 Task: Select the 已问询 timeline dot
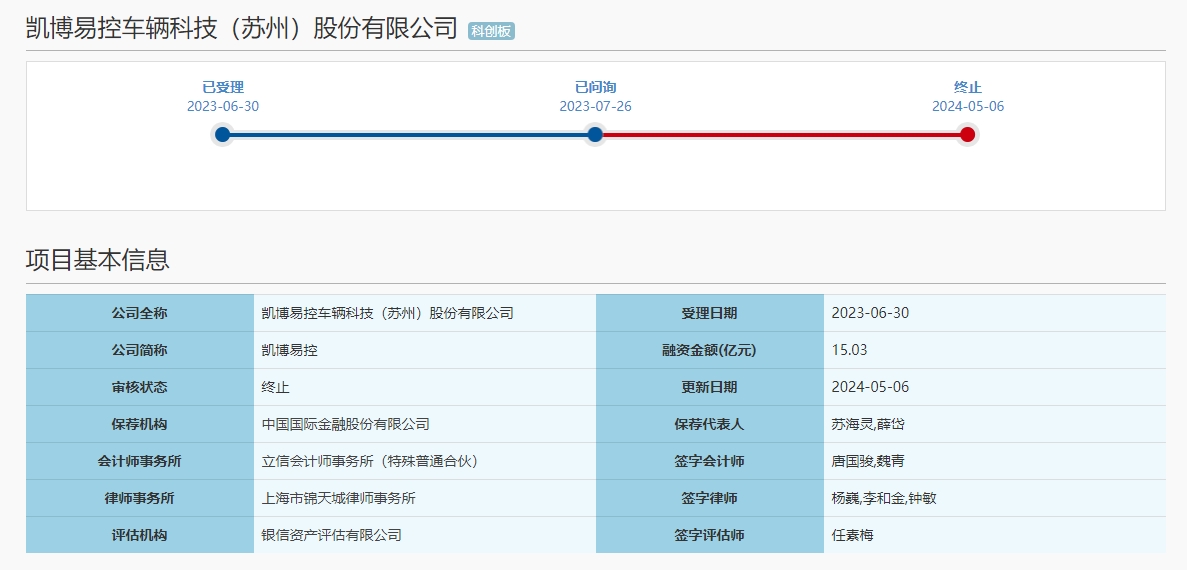595,135
